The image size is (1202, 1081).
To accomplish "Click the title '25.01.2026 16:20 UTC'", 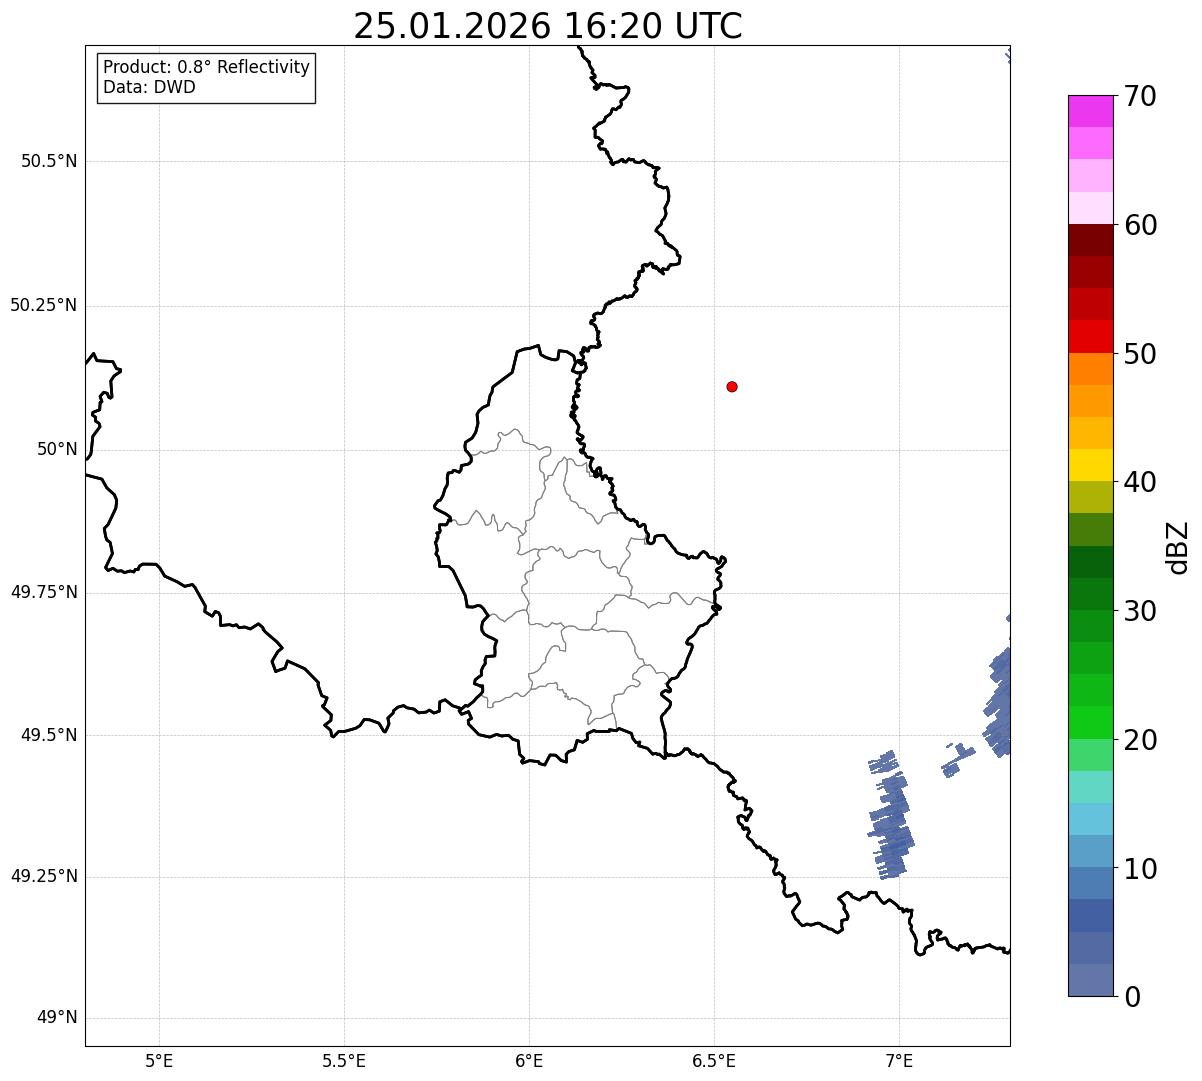I will [548, 26].
